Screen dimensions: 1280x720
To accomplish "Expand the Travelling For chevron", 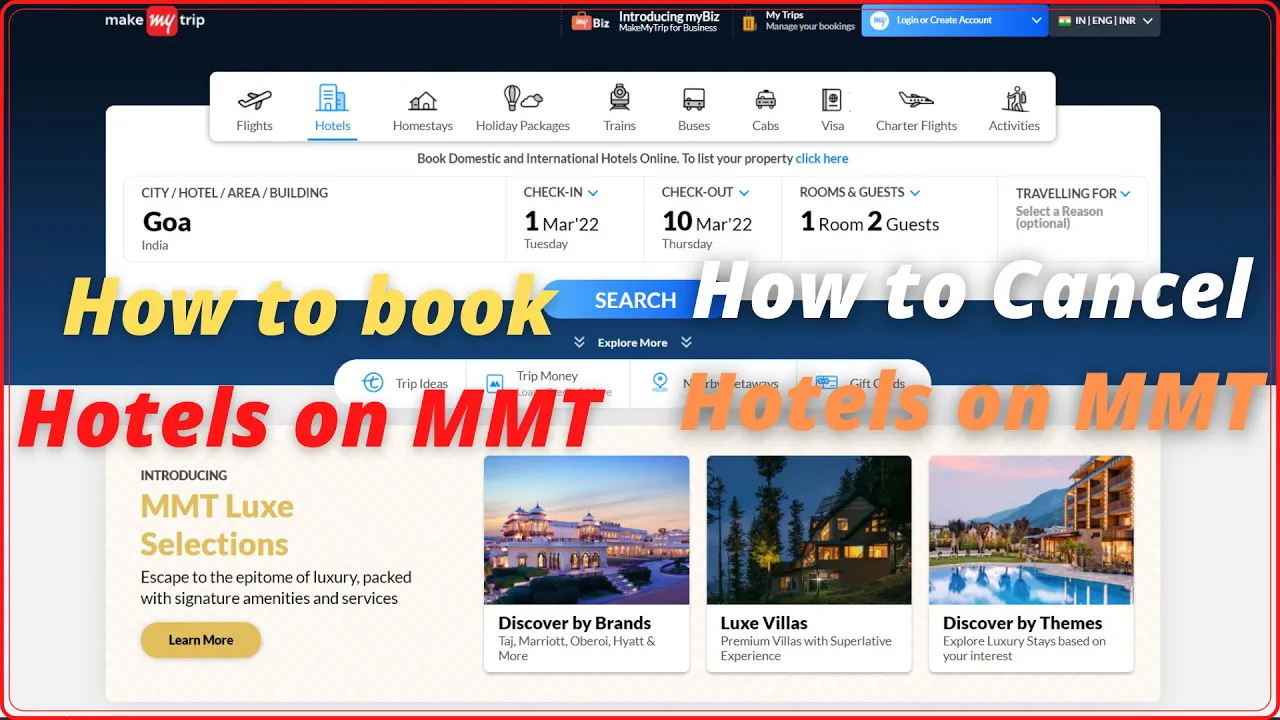I will 1125,194.
